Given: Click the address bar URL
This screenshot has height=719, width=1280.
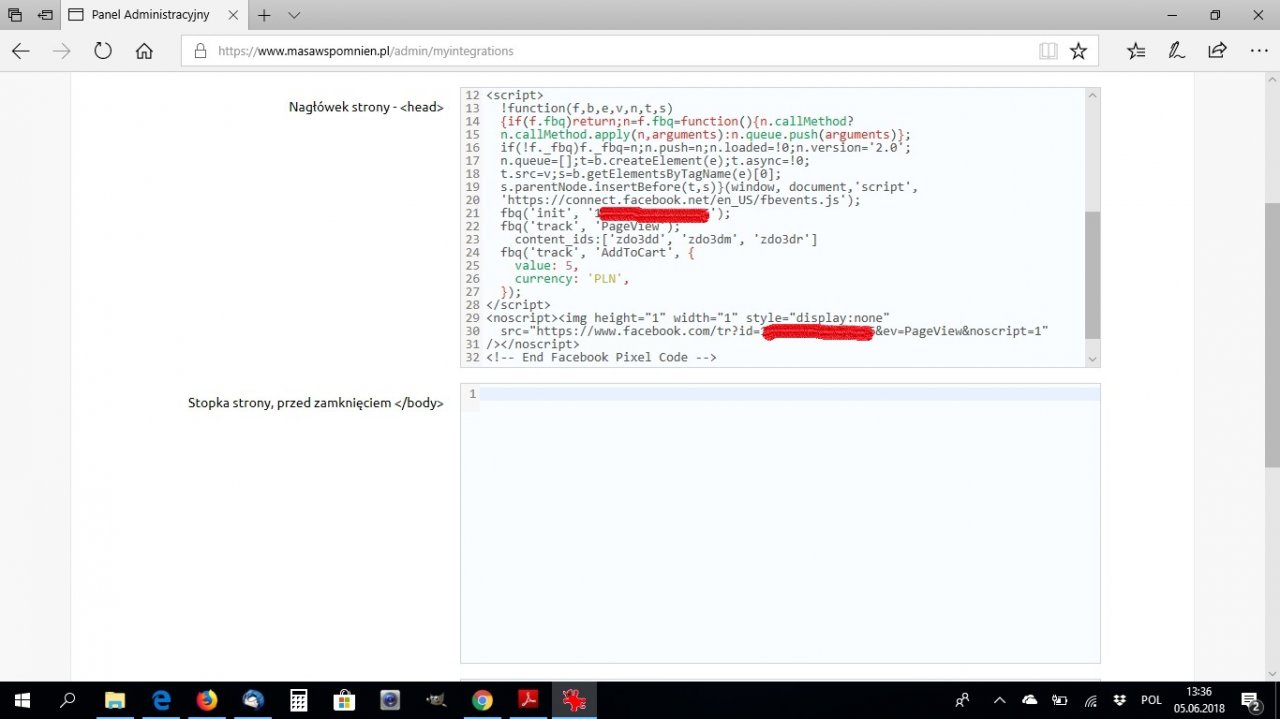Looking at the screenshot, I should [x=366, y=51].
